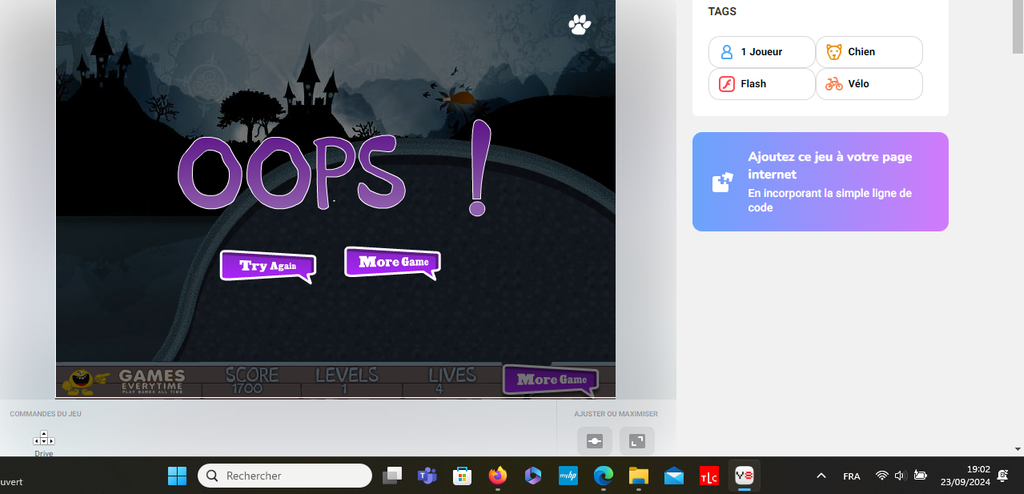Click the More Game button in score bar
Screen dimensions: 1024x494
pos(551,380)
